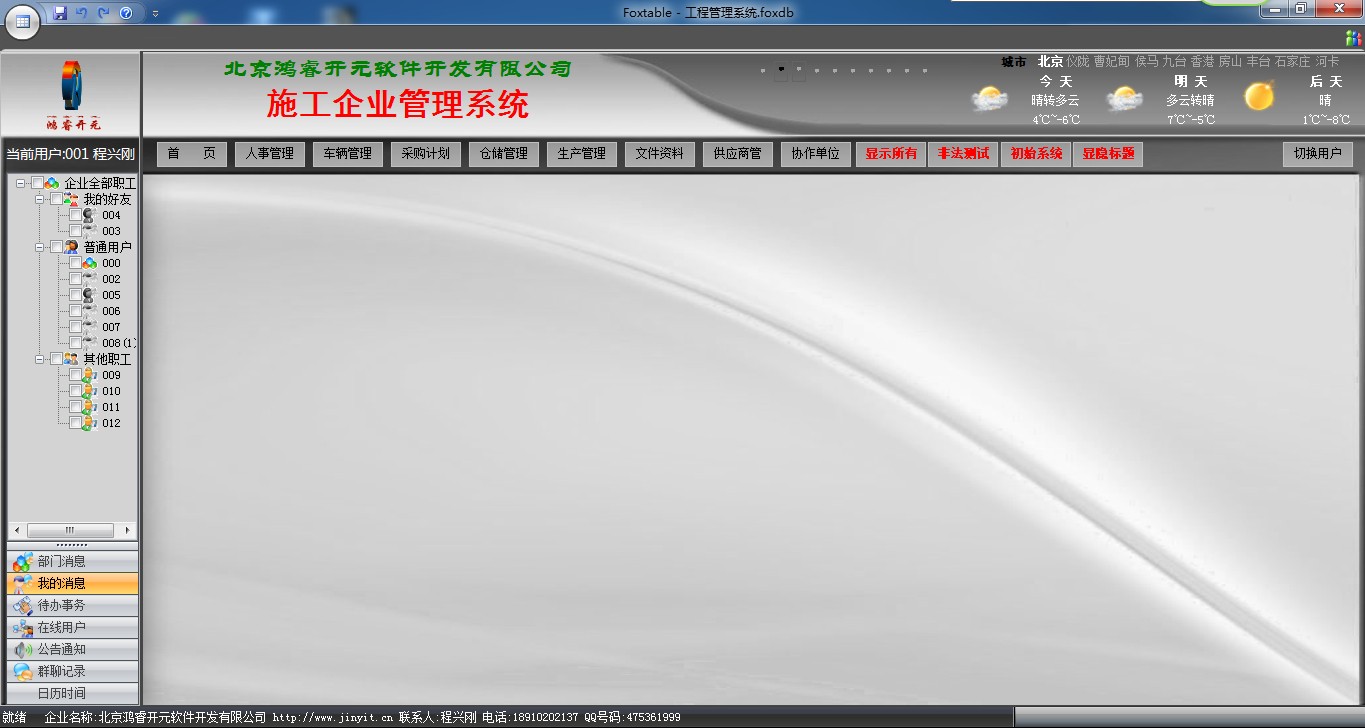1365x728 pixels.
Task: Open the 协作单位 menu
Action: [816, 154]
